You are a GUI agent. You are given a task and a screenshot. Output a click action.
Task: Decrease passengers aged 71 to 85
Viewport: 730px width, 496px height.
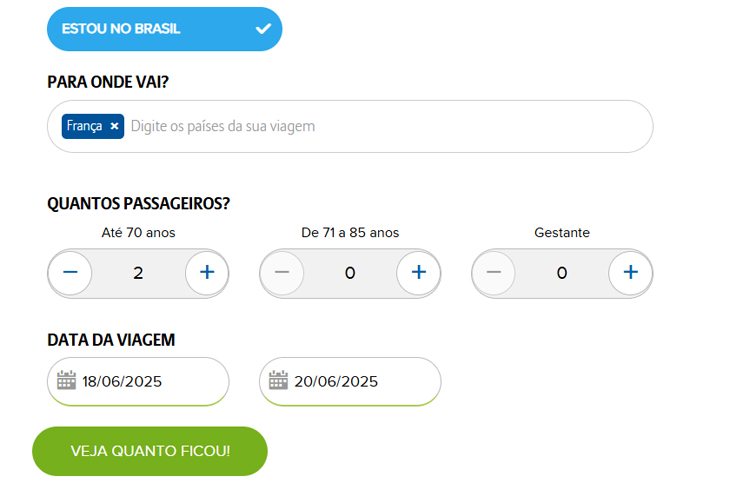tap(282, 272)
